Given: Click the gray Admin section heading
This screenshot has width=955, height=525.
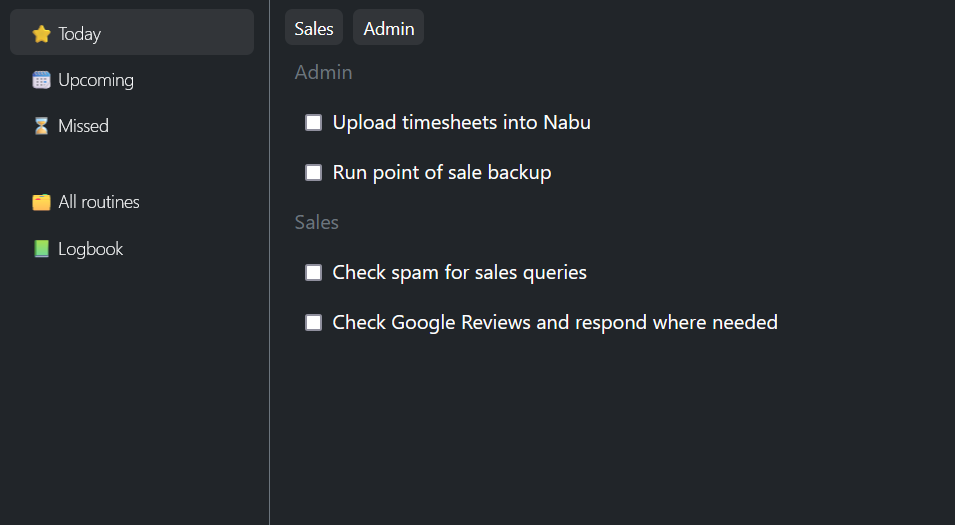Looking at the screenshot, I should pyautogui.click(x=323, y=72).
